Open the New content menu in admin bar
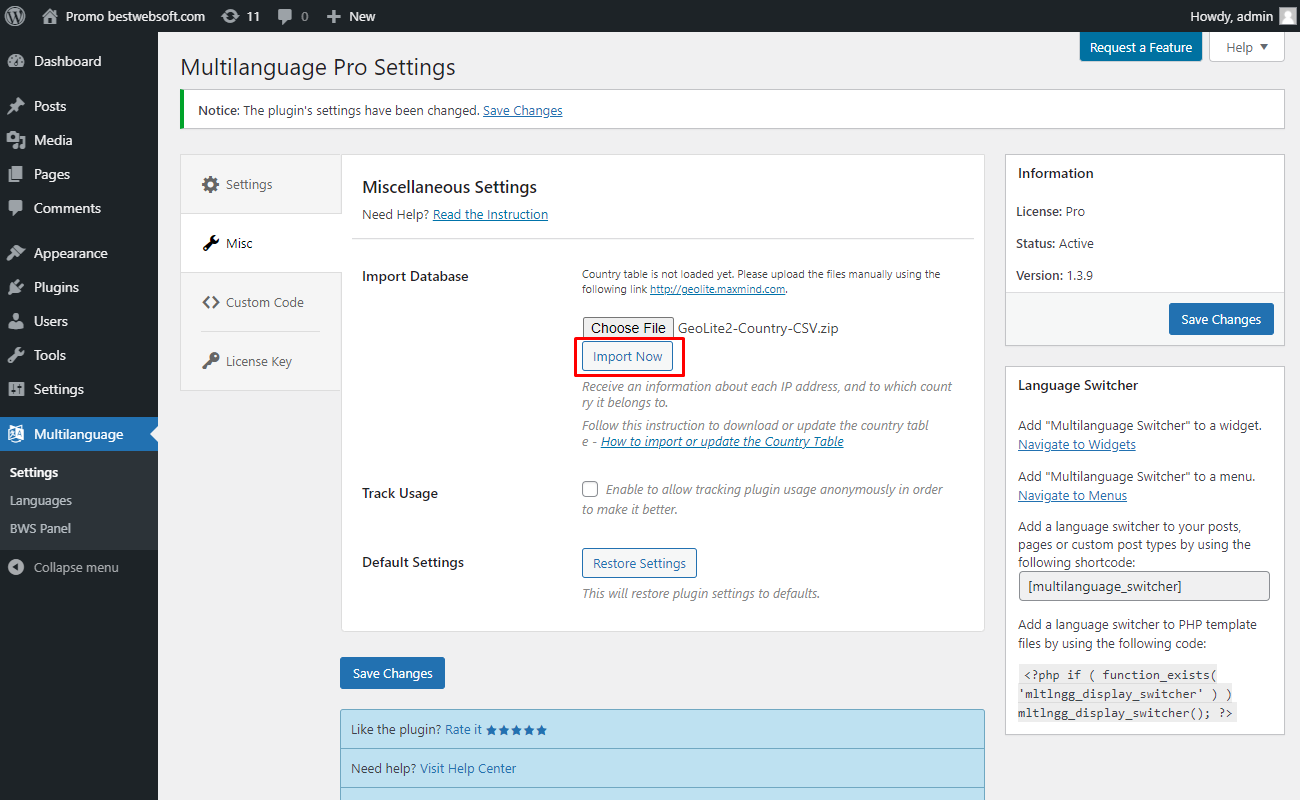The height and width of the screenshot is (800, 1300). pos(351,16)
